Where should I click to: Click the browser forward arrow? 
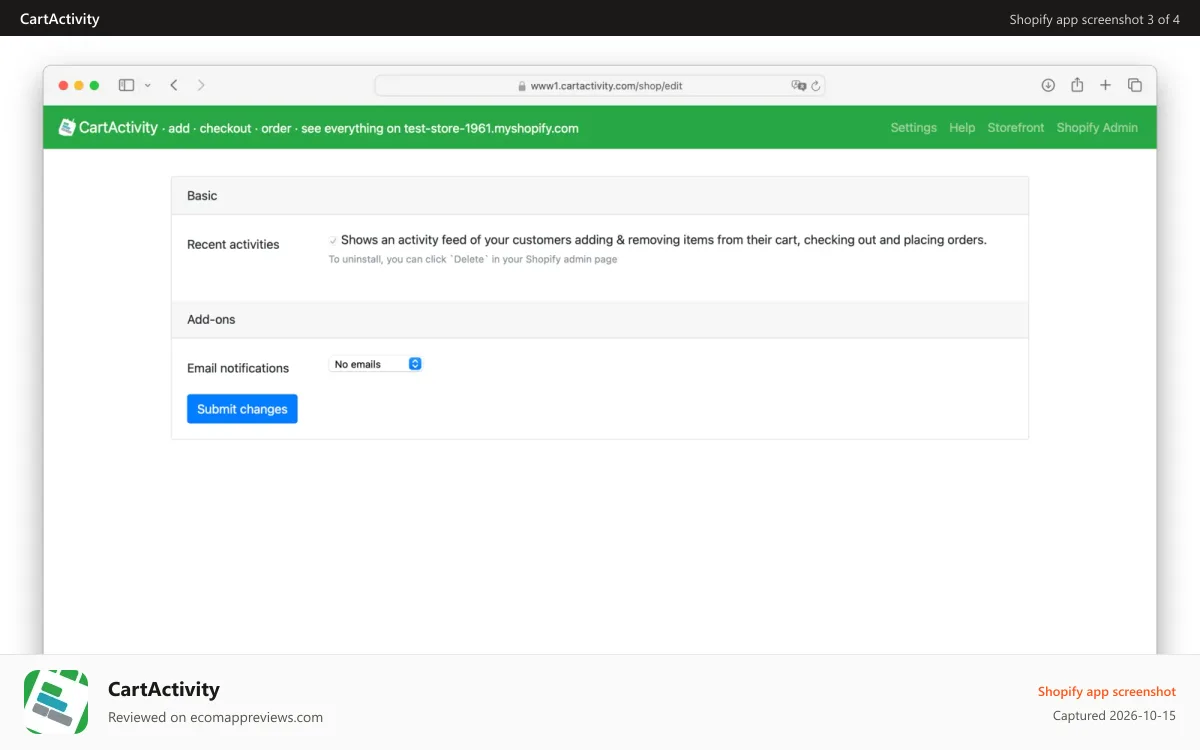201,85
